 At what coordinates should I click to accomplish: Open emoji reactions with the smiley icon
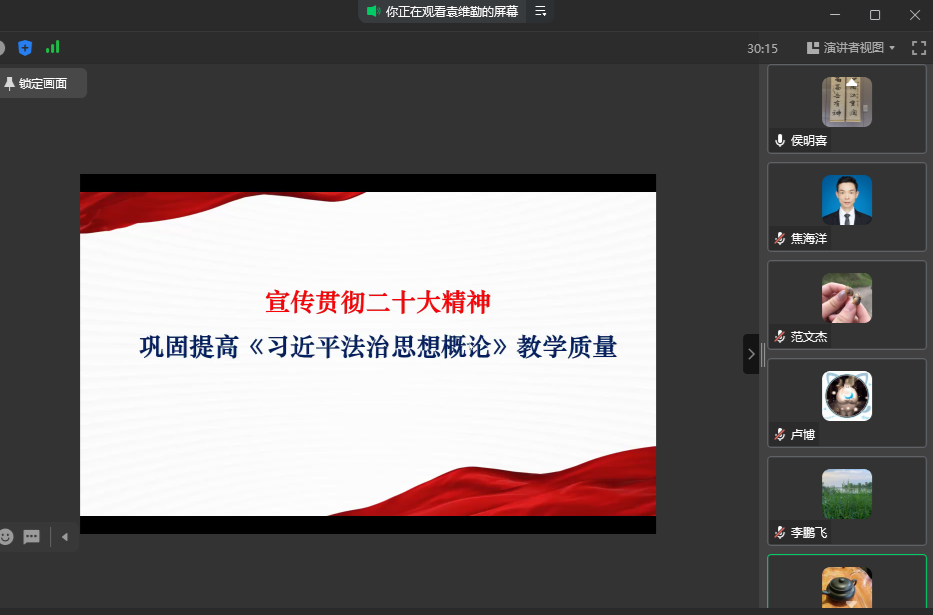point(9,537)
